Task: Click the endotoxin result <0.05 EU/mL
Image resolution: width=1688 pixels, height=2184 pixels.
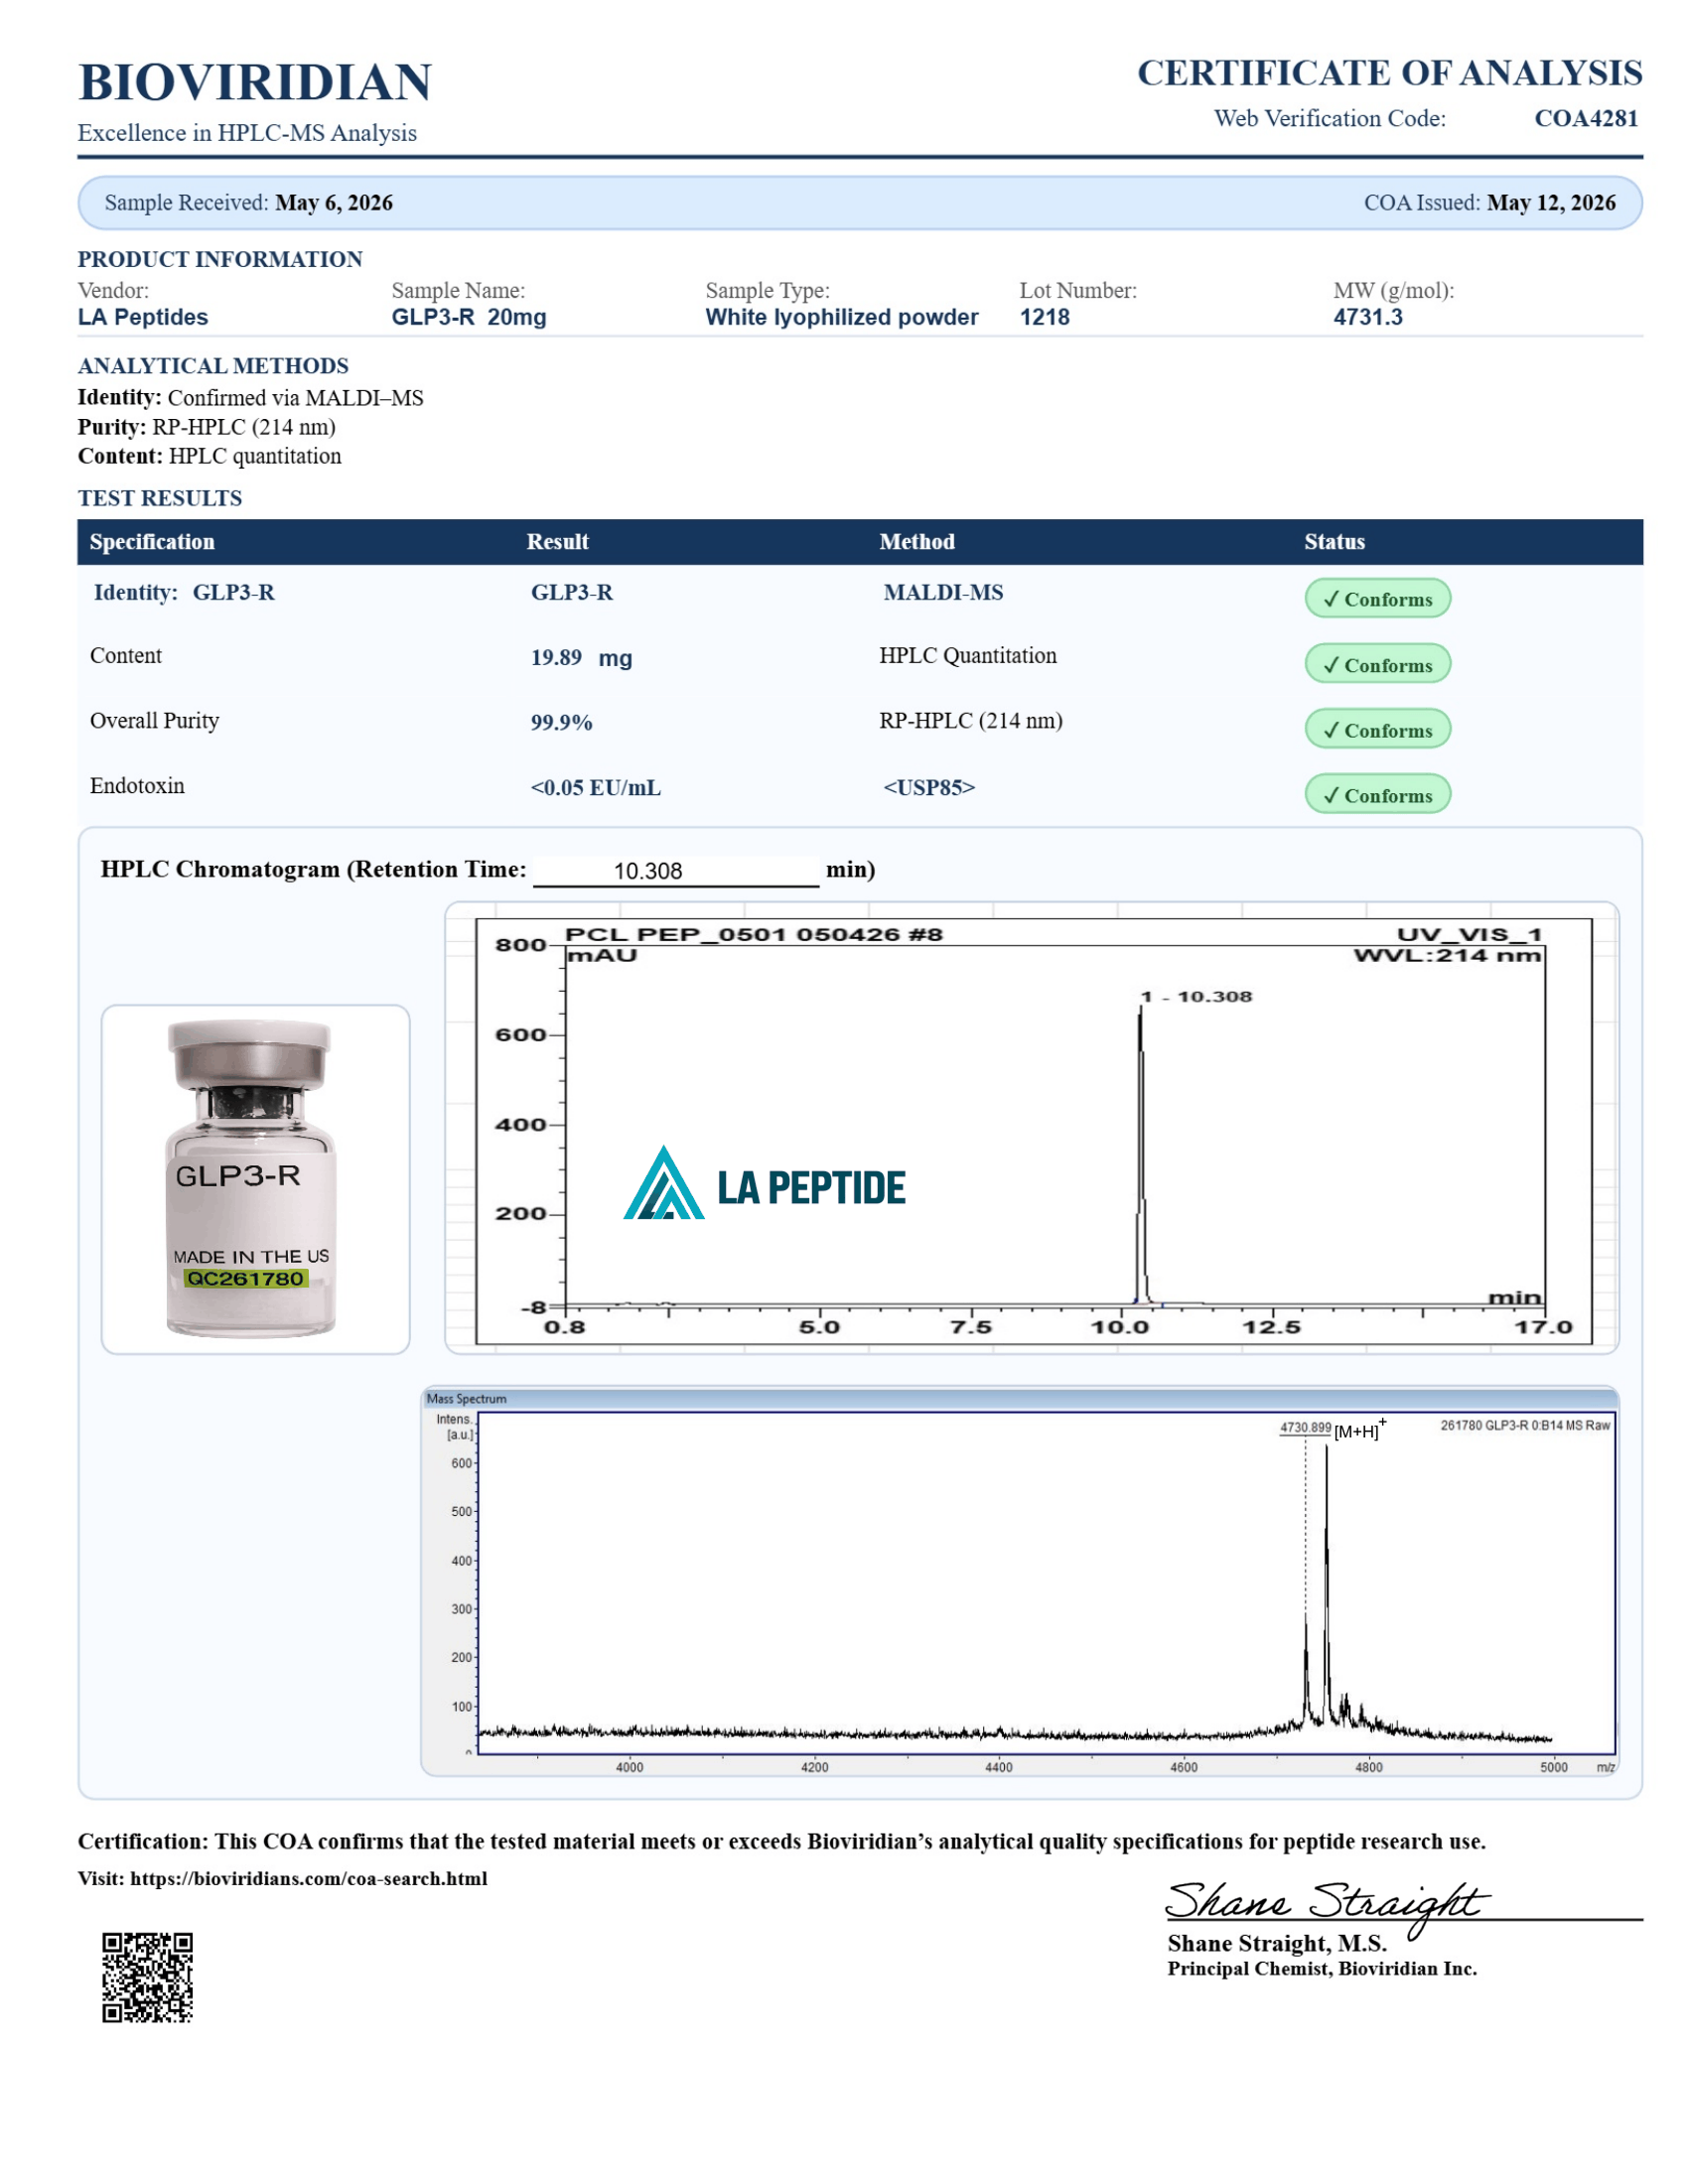Action: click(x=595, y=787)
